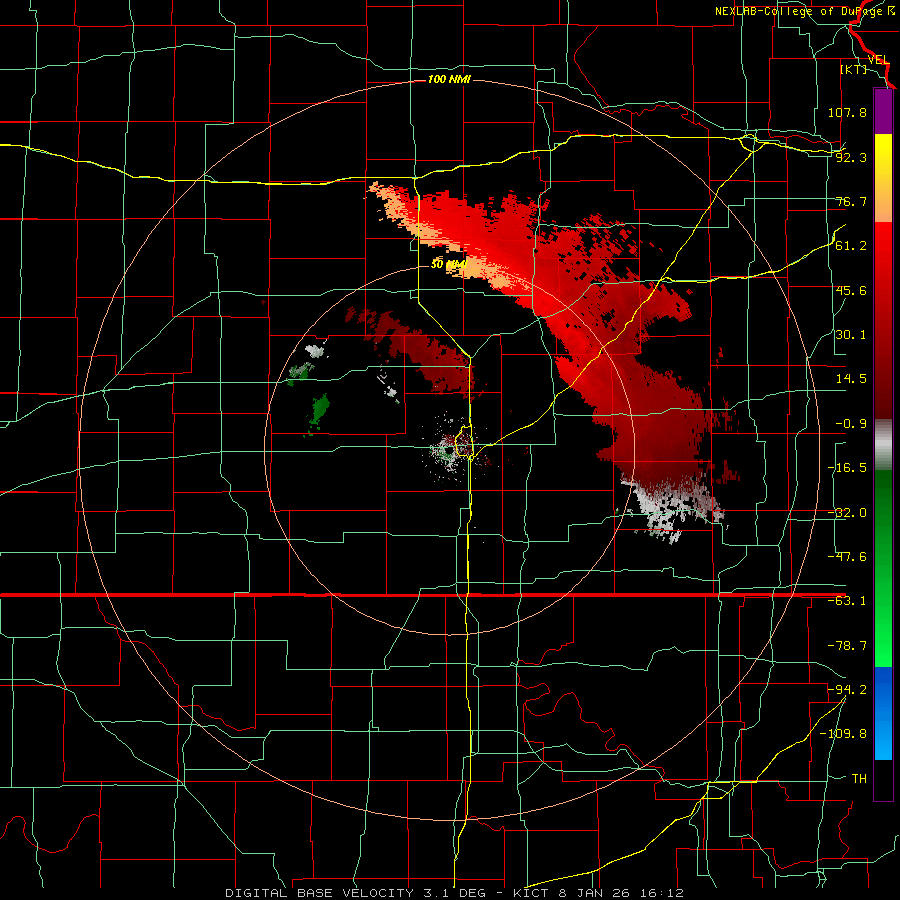Click the 61.2 velocity scale value
This screenshot has width=900, height=900.
point(851,246)
